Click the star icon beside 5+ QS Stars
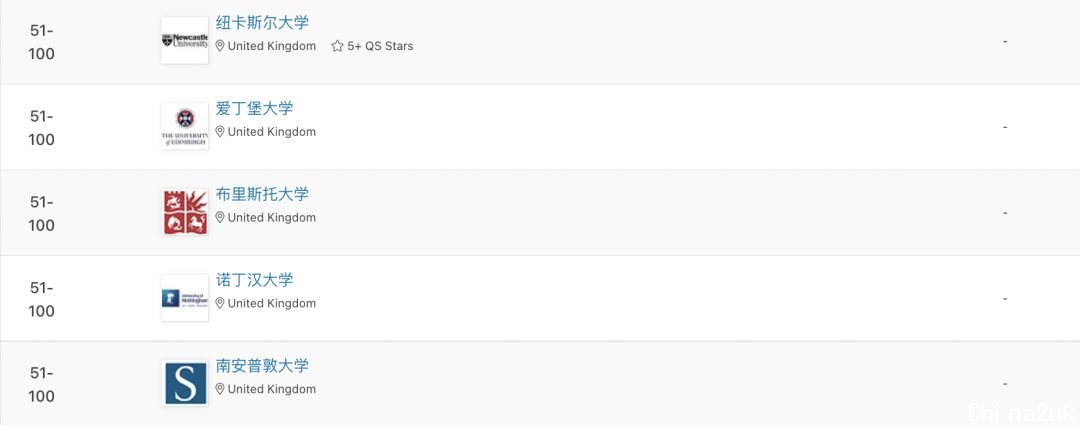The height and width of the screenshot is (425, 1080). click(337, 46)
